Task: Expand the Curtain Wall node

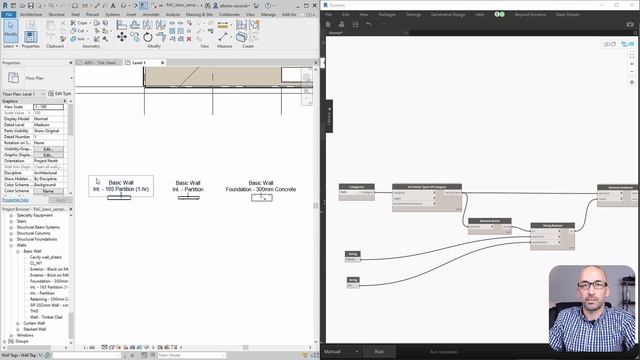Action: coord(18,323)
